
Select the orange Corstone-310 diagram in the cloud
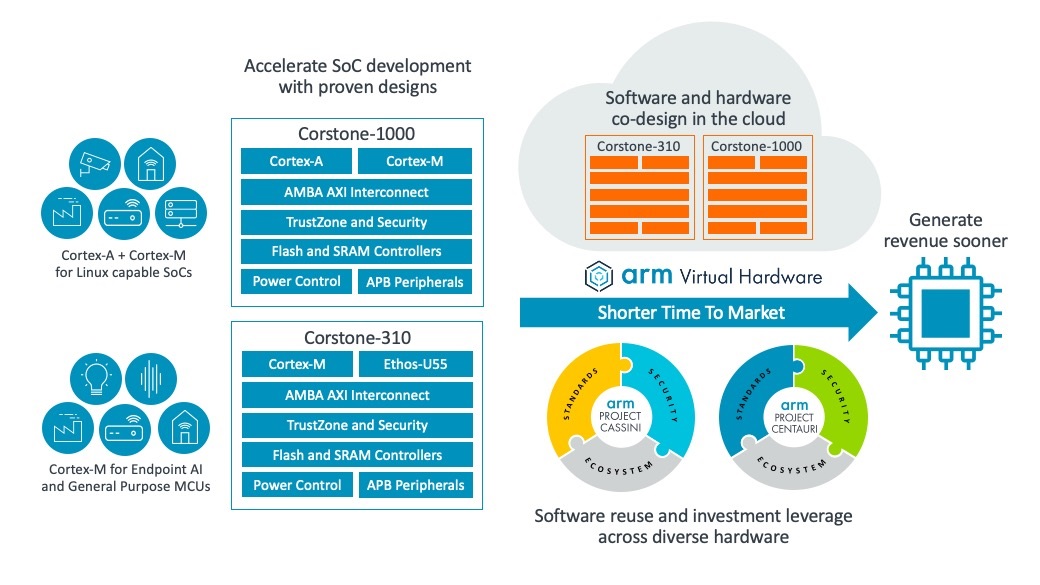(x=639, y=187)
